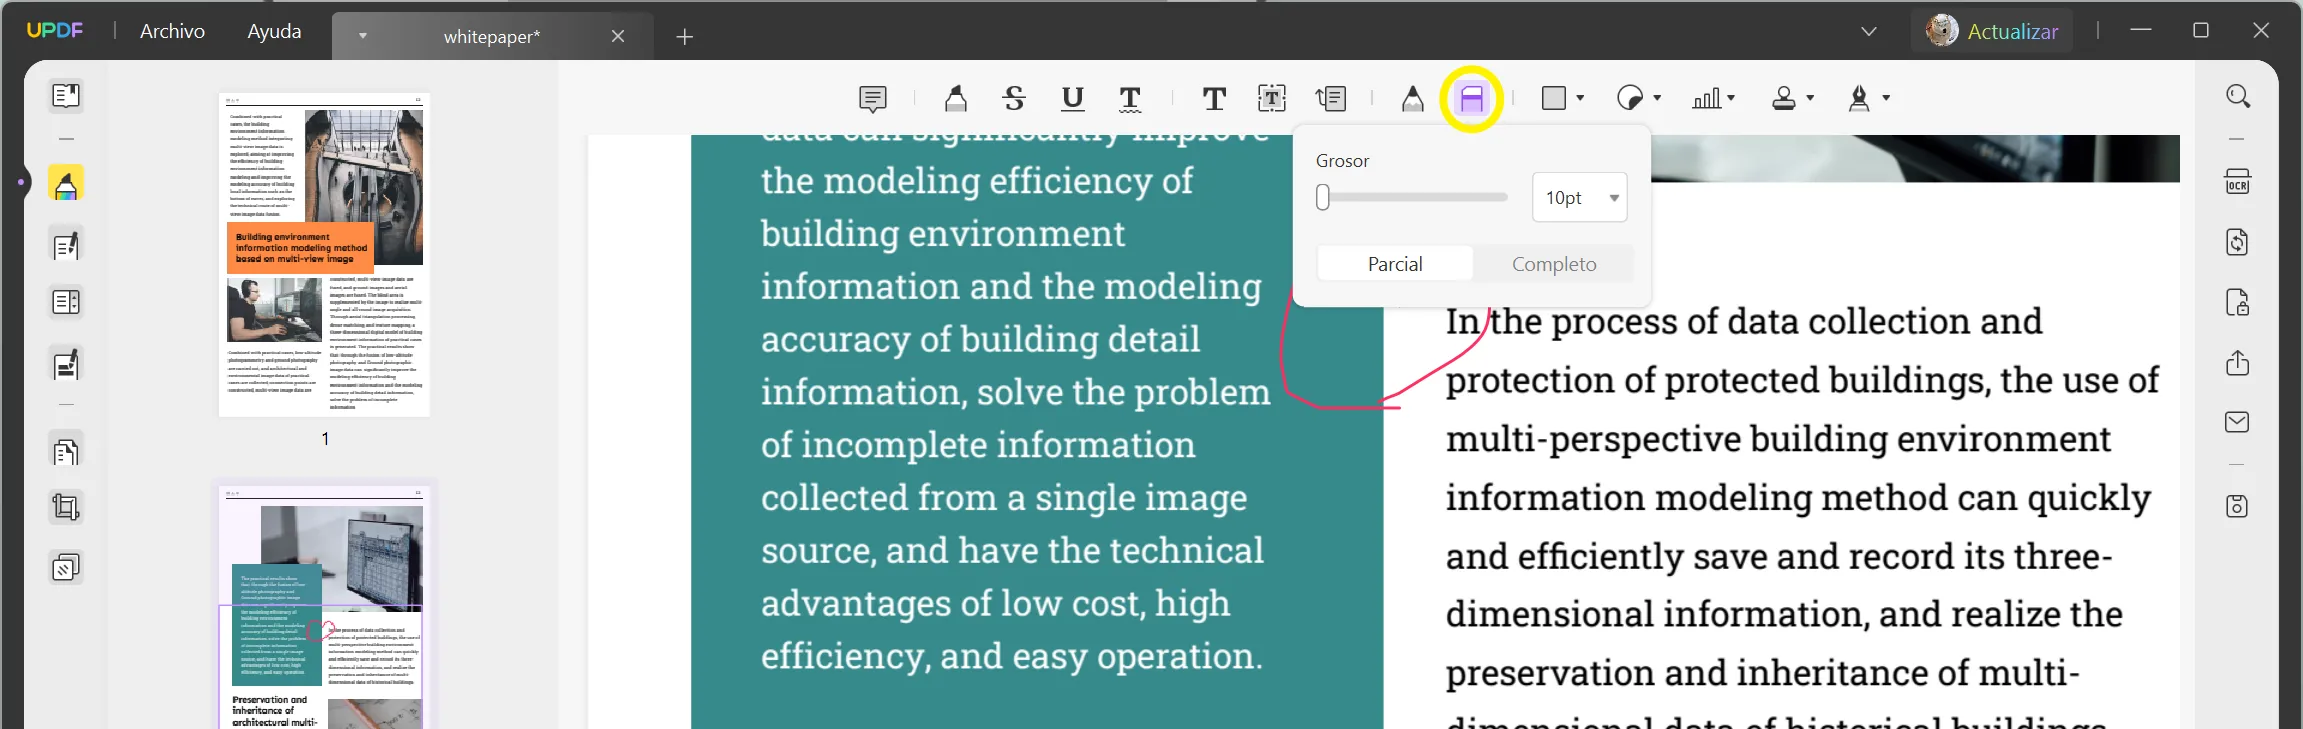This screenshot has height=729, width=2303.
Task: Open the protect PDF lock tool
Action: pyautogui.click(x=2238, y=302)
